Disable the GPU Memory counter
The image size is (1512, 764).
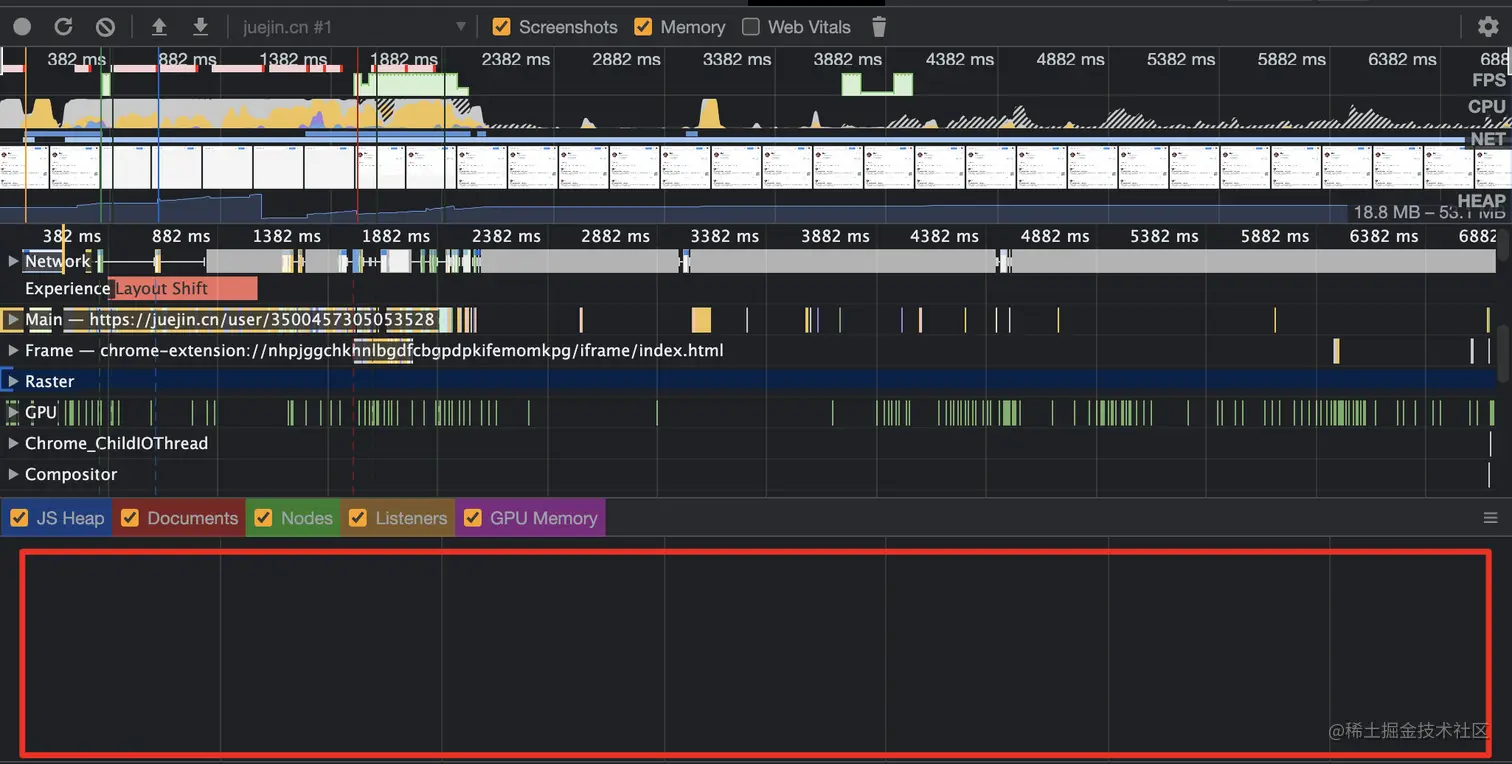tap(472, 518)
